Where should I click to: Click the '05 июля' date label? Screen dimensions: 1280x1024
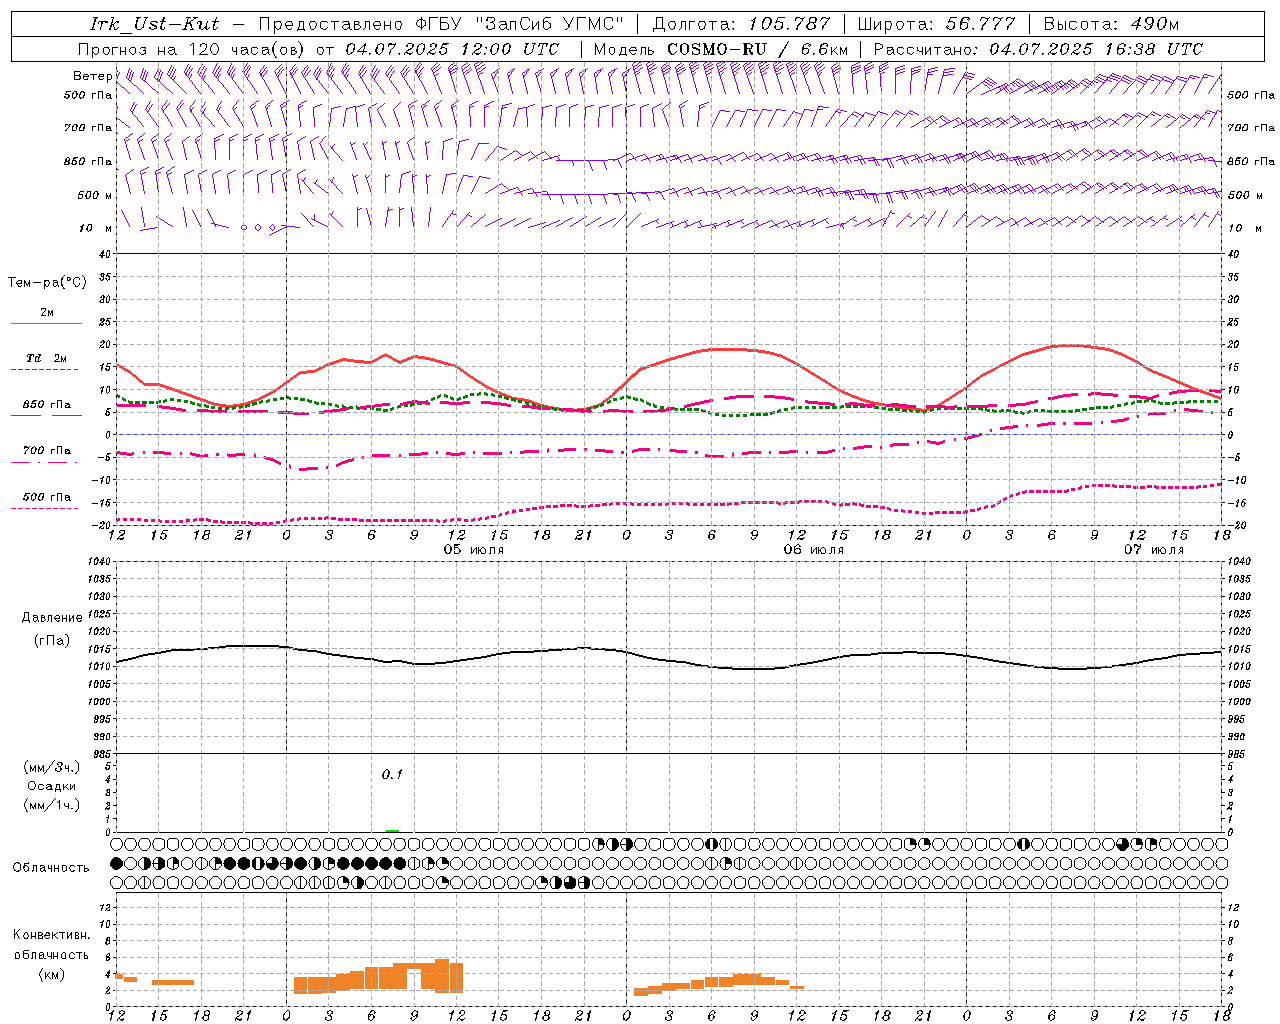[x=474, y=550]
